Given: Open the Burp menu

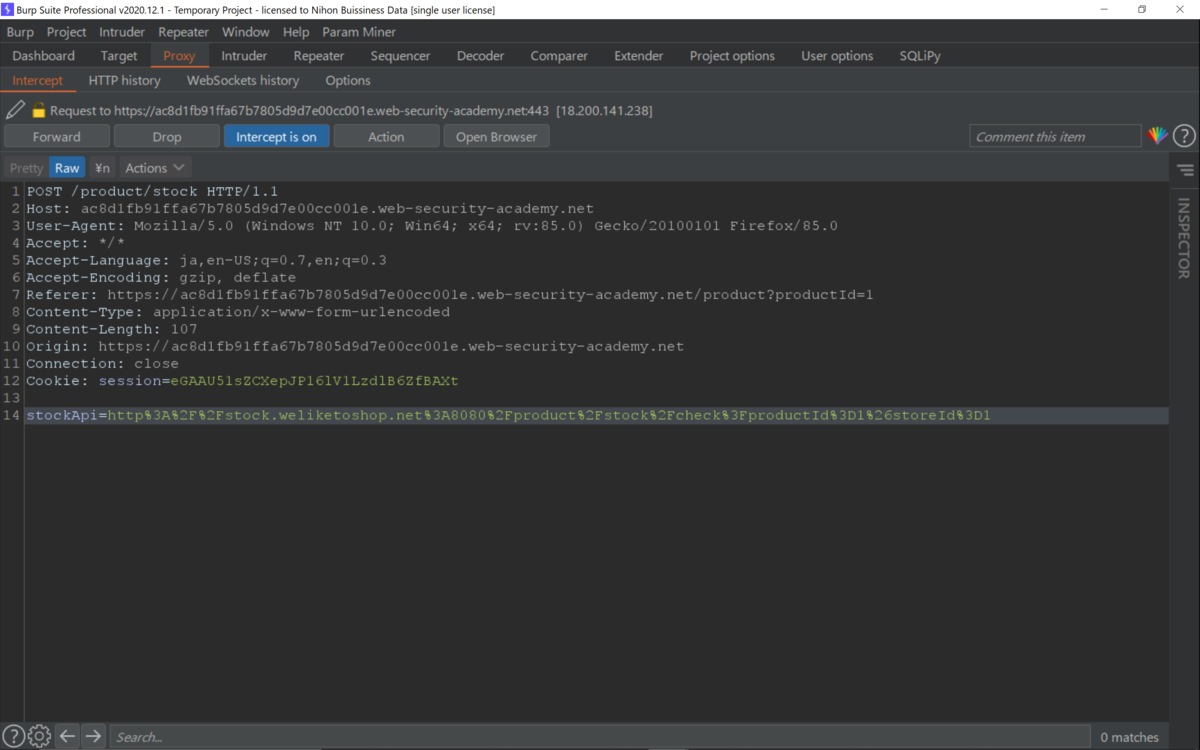Looking at the screenshot, I should (x=20, y=32).
